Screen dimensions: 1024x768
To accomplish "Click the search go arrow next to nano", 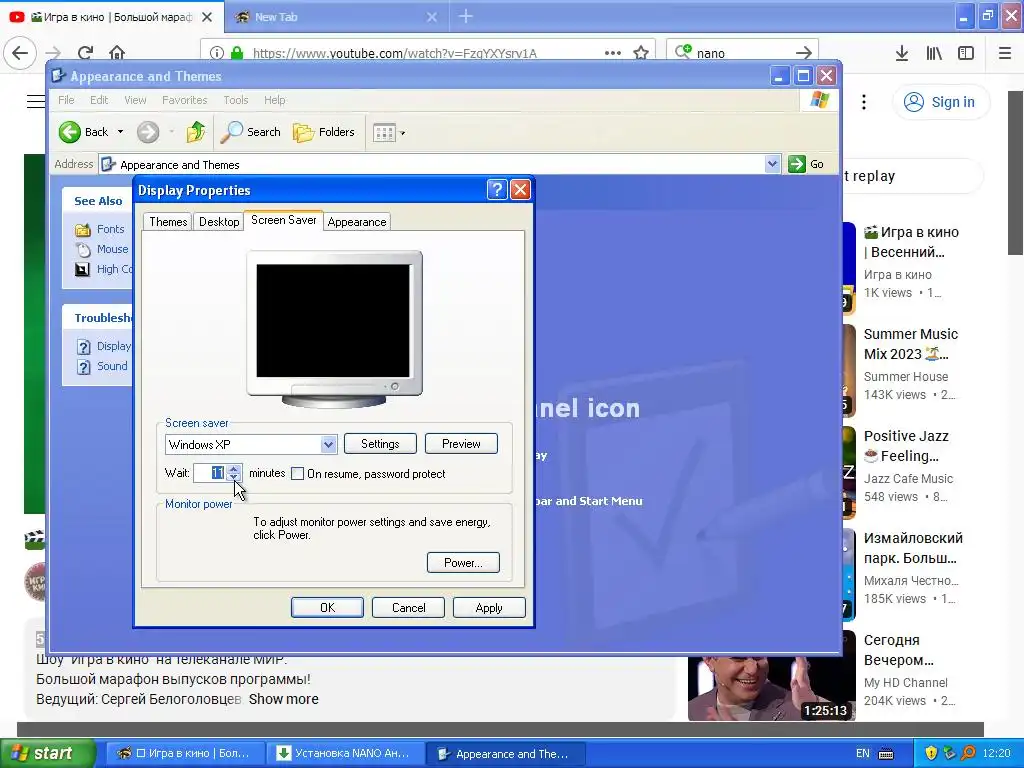I will pyautogui.click(x=804, y=53).
